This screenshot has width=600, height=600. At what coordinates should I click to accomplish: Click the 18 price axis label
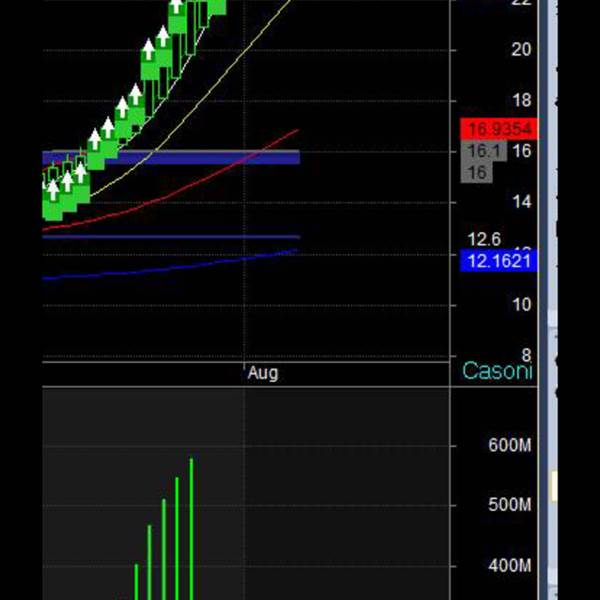tap(521, 101)
